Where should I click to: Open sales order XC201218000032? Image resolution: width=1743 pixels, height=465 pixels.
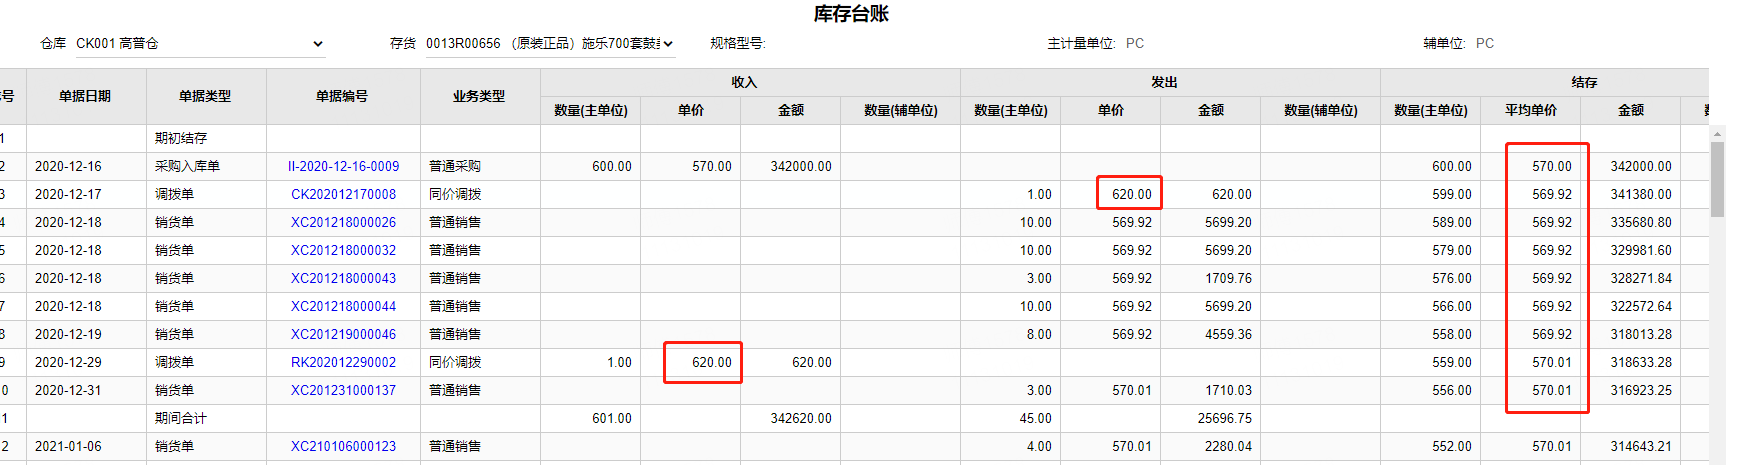pos(343,251)
